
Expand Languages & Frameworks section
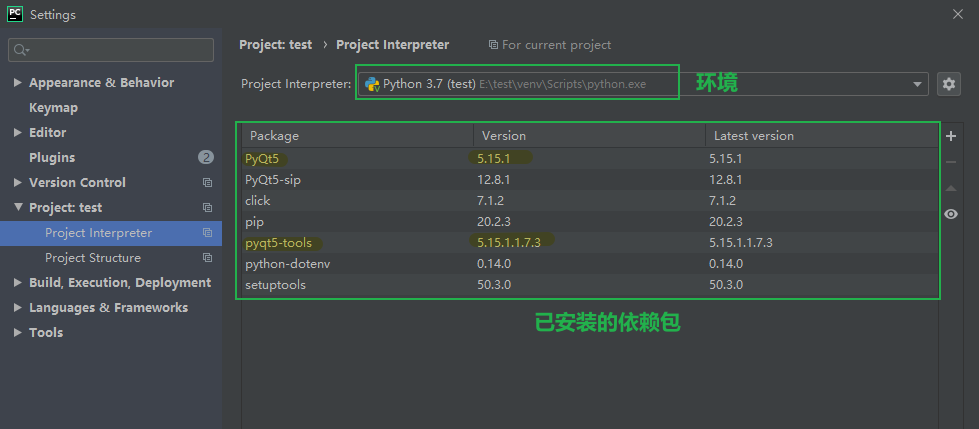[x=17, y=307]
